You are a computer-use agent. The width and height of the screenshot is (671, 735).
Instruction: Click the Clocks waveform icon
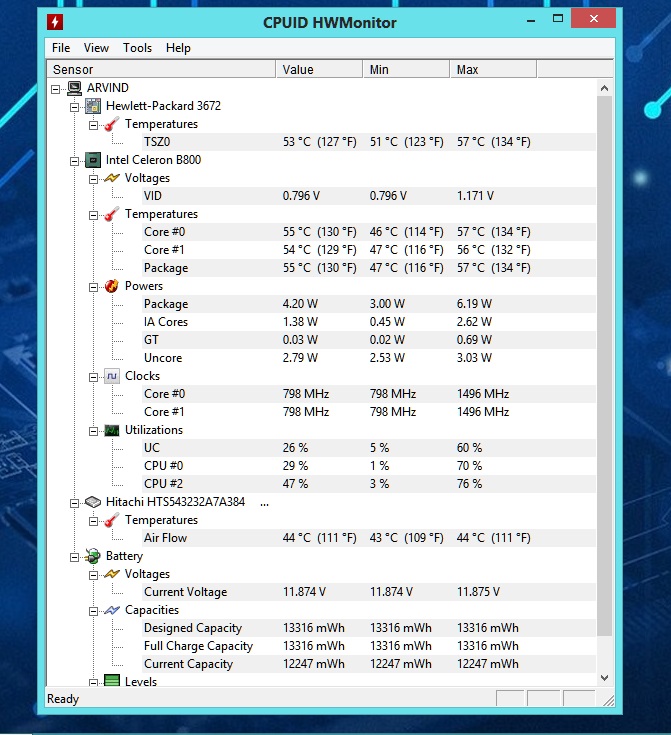112,376
